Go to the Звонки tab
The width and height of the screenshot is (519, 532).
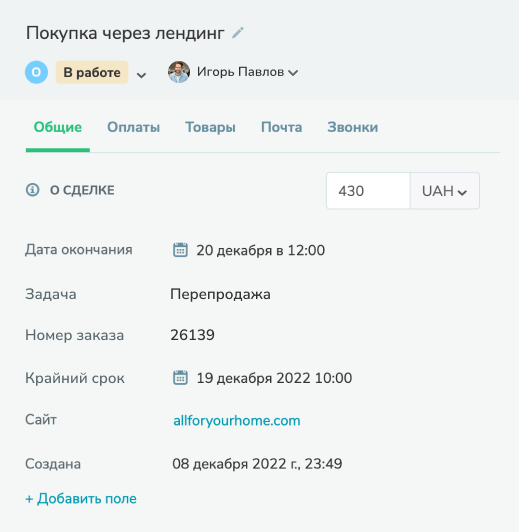coord(353,127)
